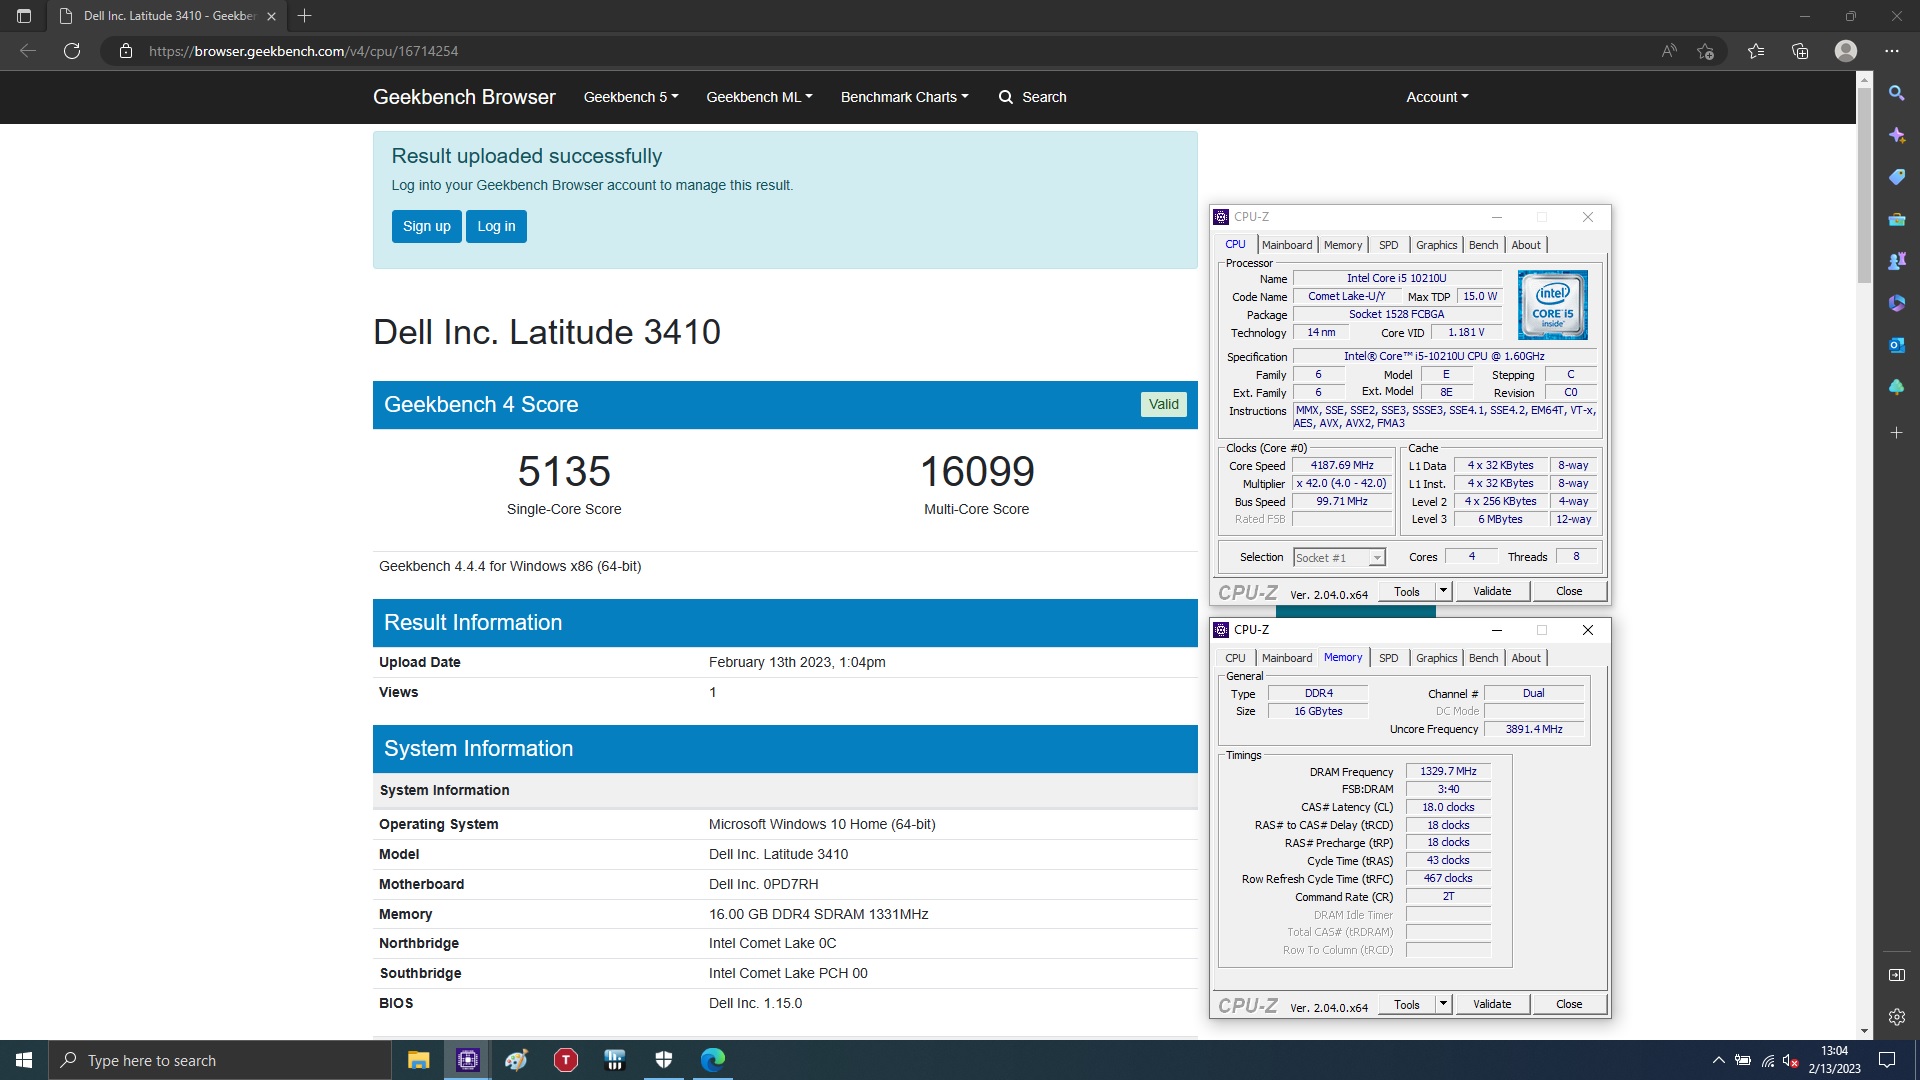1920x1080 pixels.
Task: Open sidebar settings gear icon
Action: tap(1896, 1017)
